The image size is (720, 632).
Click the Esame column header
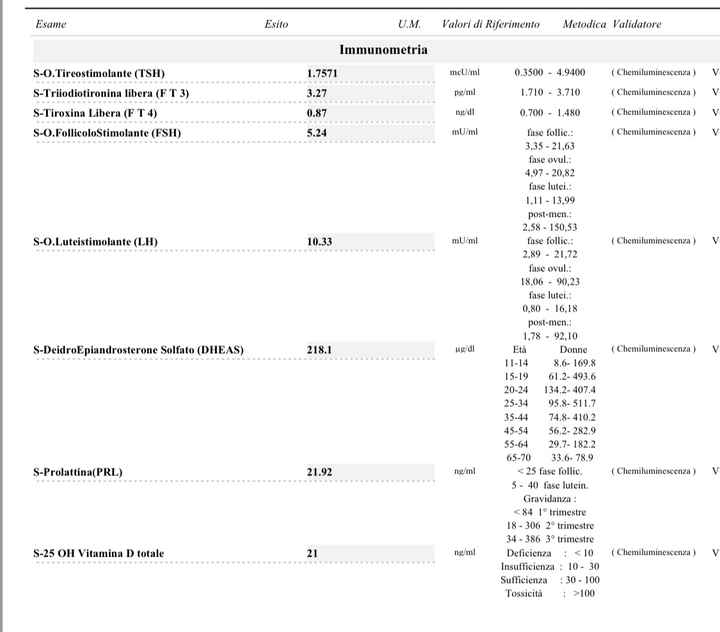pos(50,24)
